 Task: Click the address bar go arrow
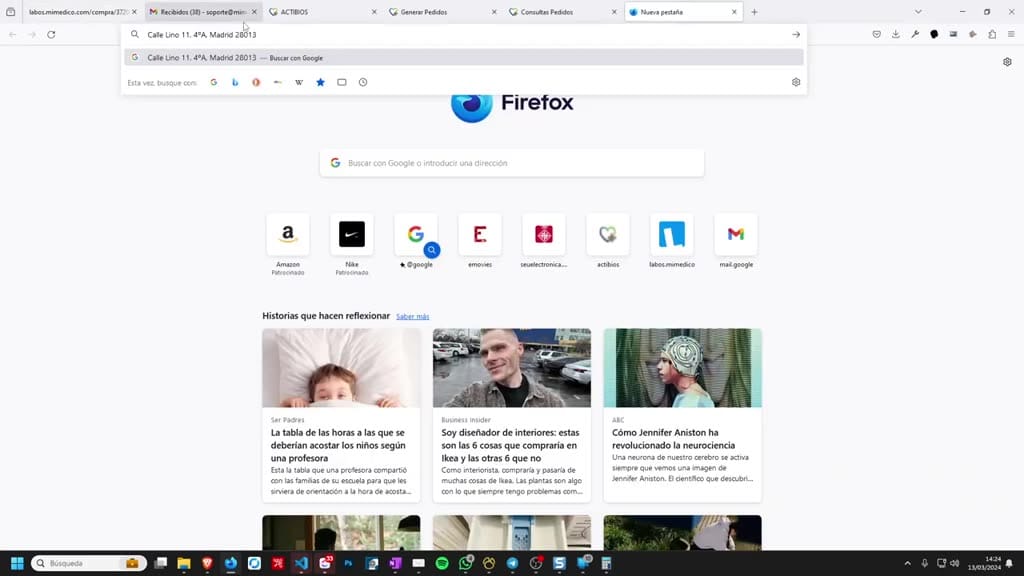click(x=795, y=35)
